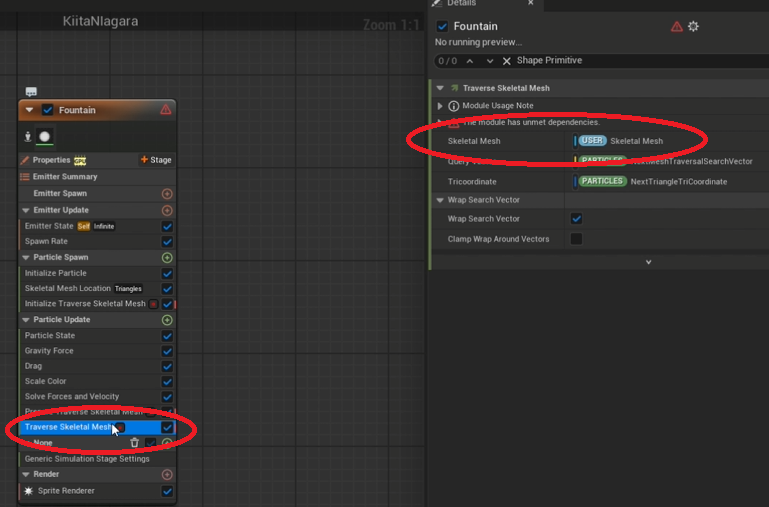This screenshot has width=769, height=507.
Task: Add module to Emitter Spawn via plus icon
Action: [167, 194]
